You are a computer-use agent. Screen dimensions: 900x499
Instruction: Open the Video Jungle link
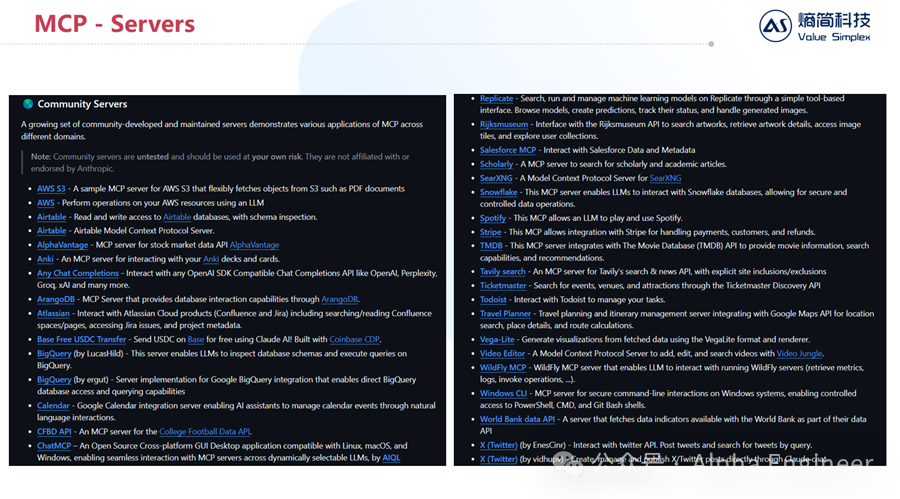coord(799,354)
